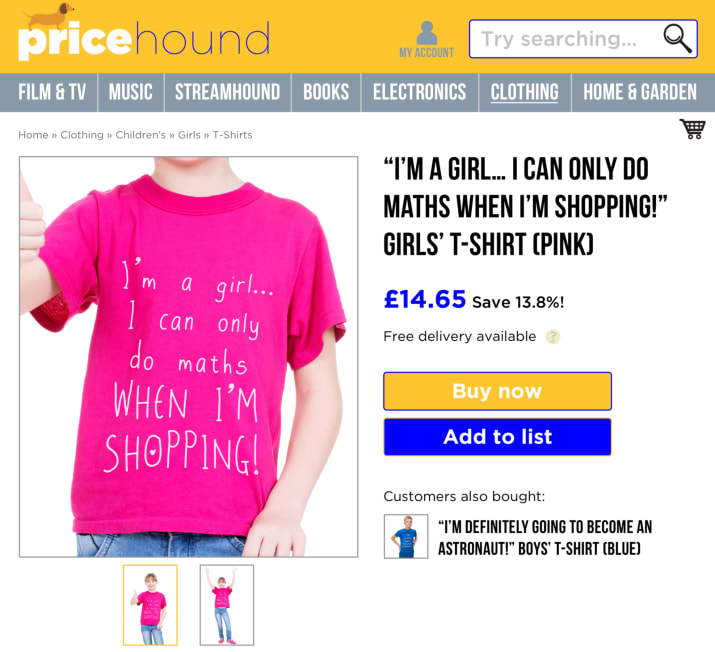Open the My Account profile icon

coord(426,39)
